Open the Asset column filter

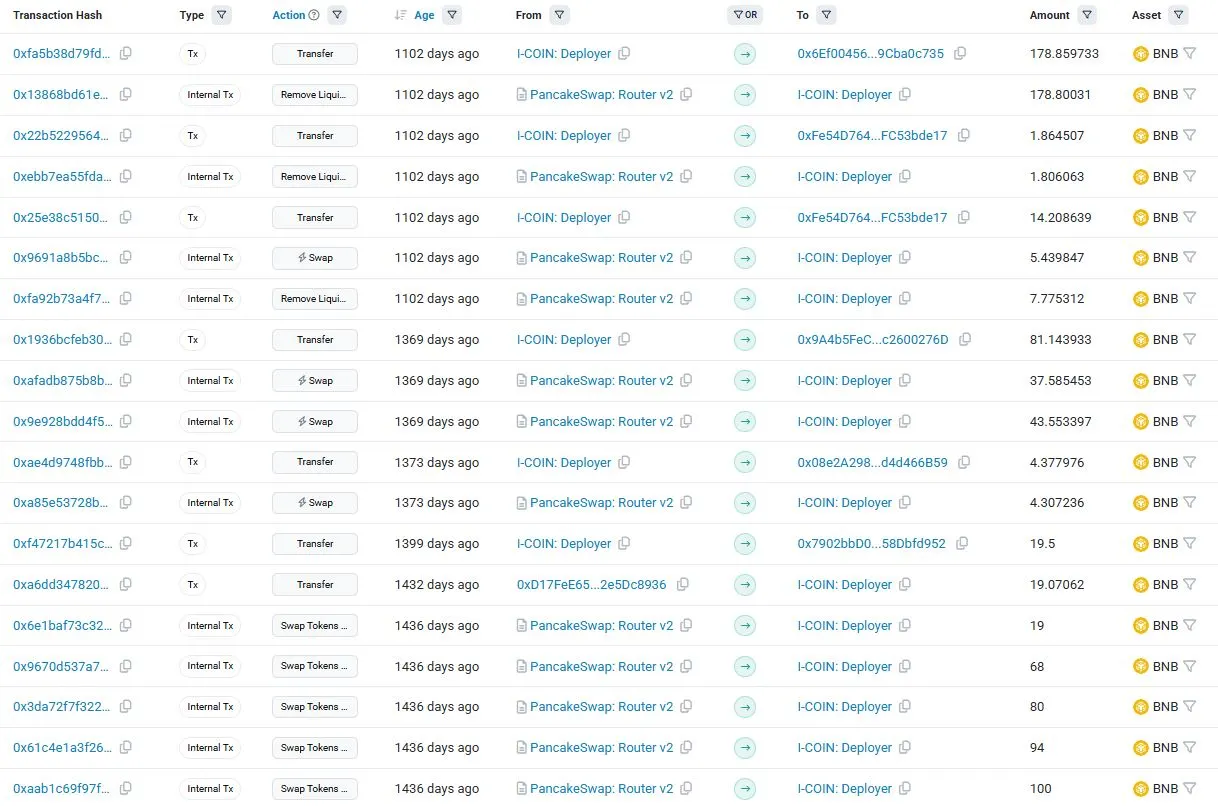[1179, 16]
